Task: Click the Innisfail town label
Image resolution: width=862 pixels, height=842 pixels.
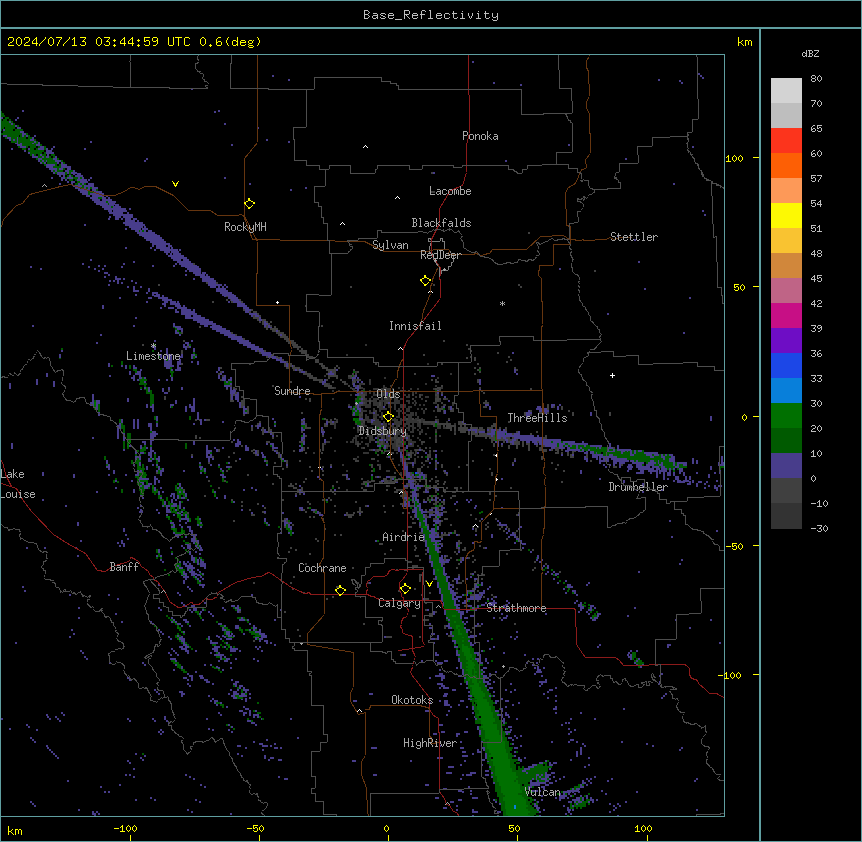Action: click(415, 326)
